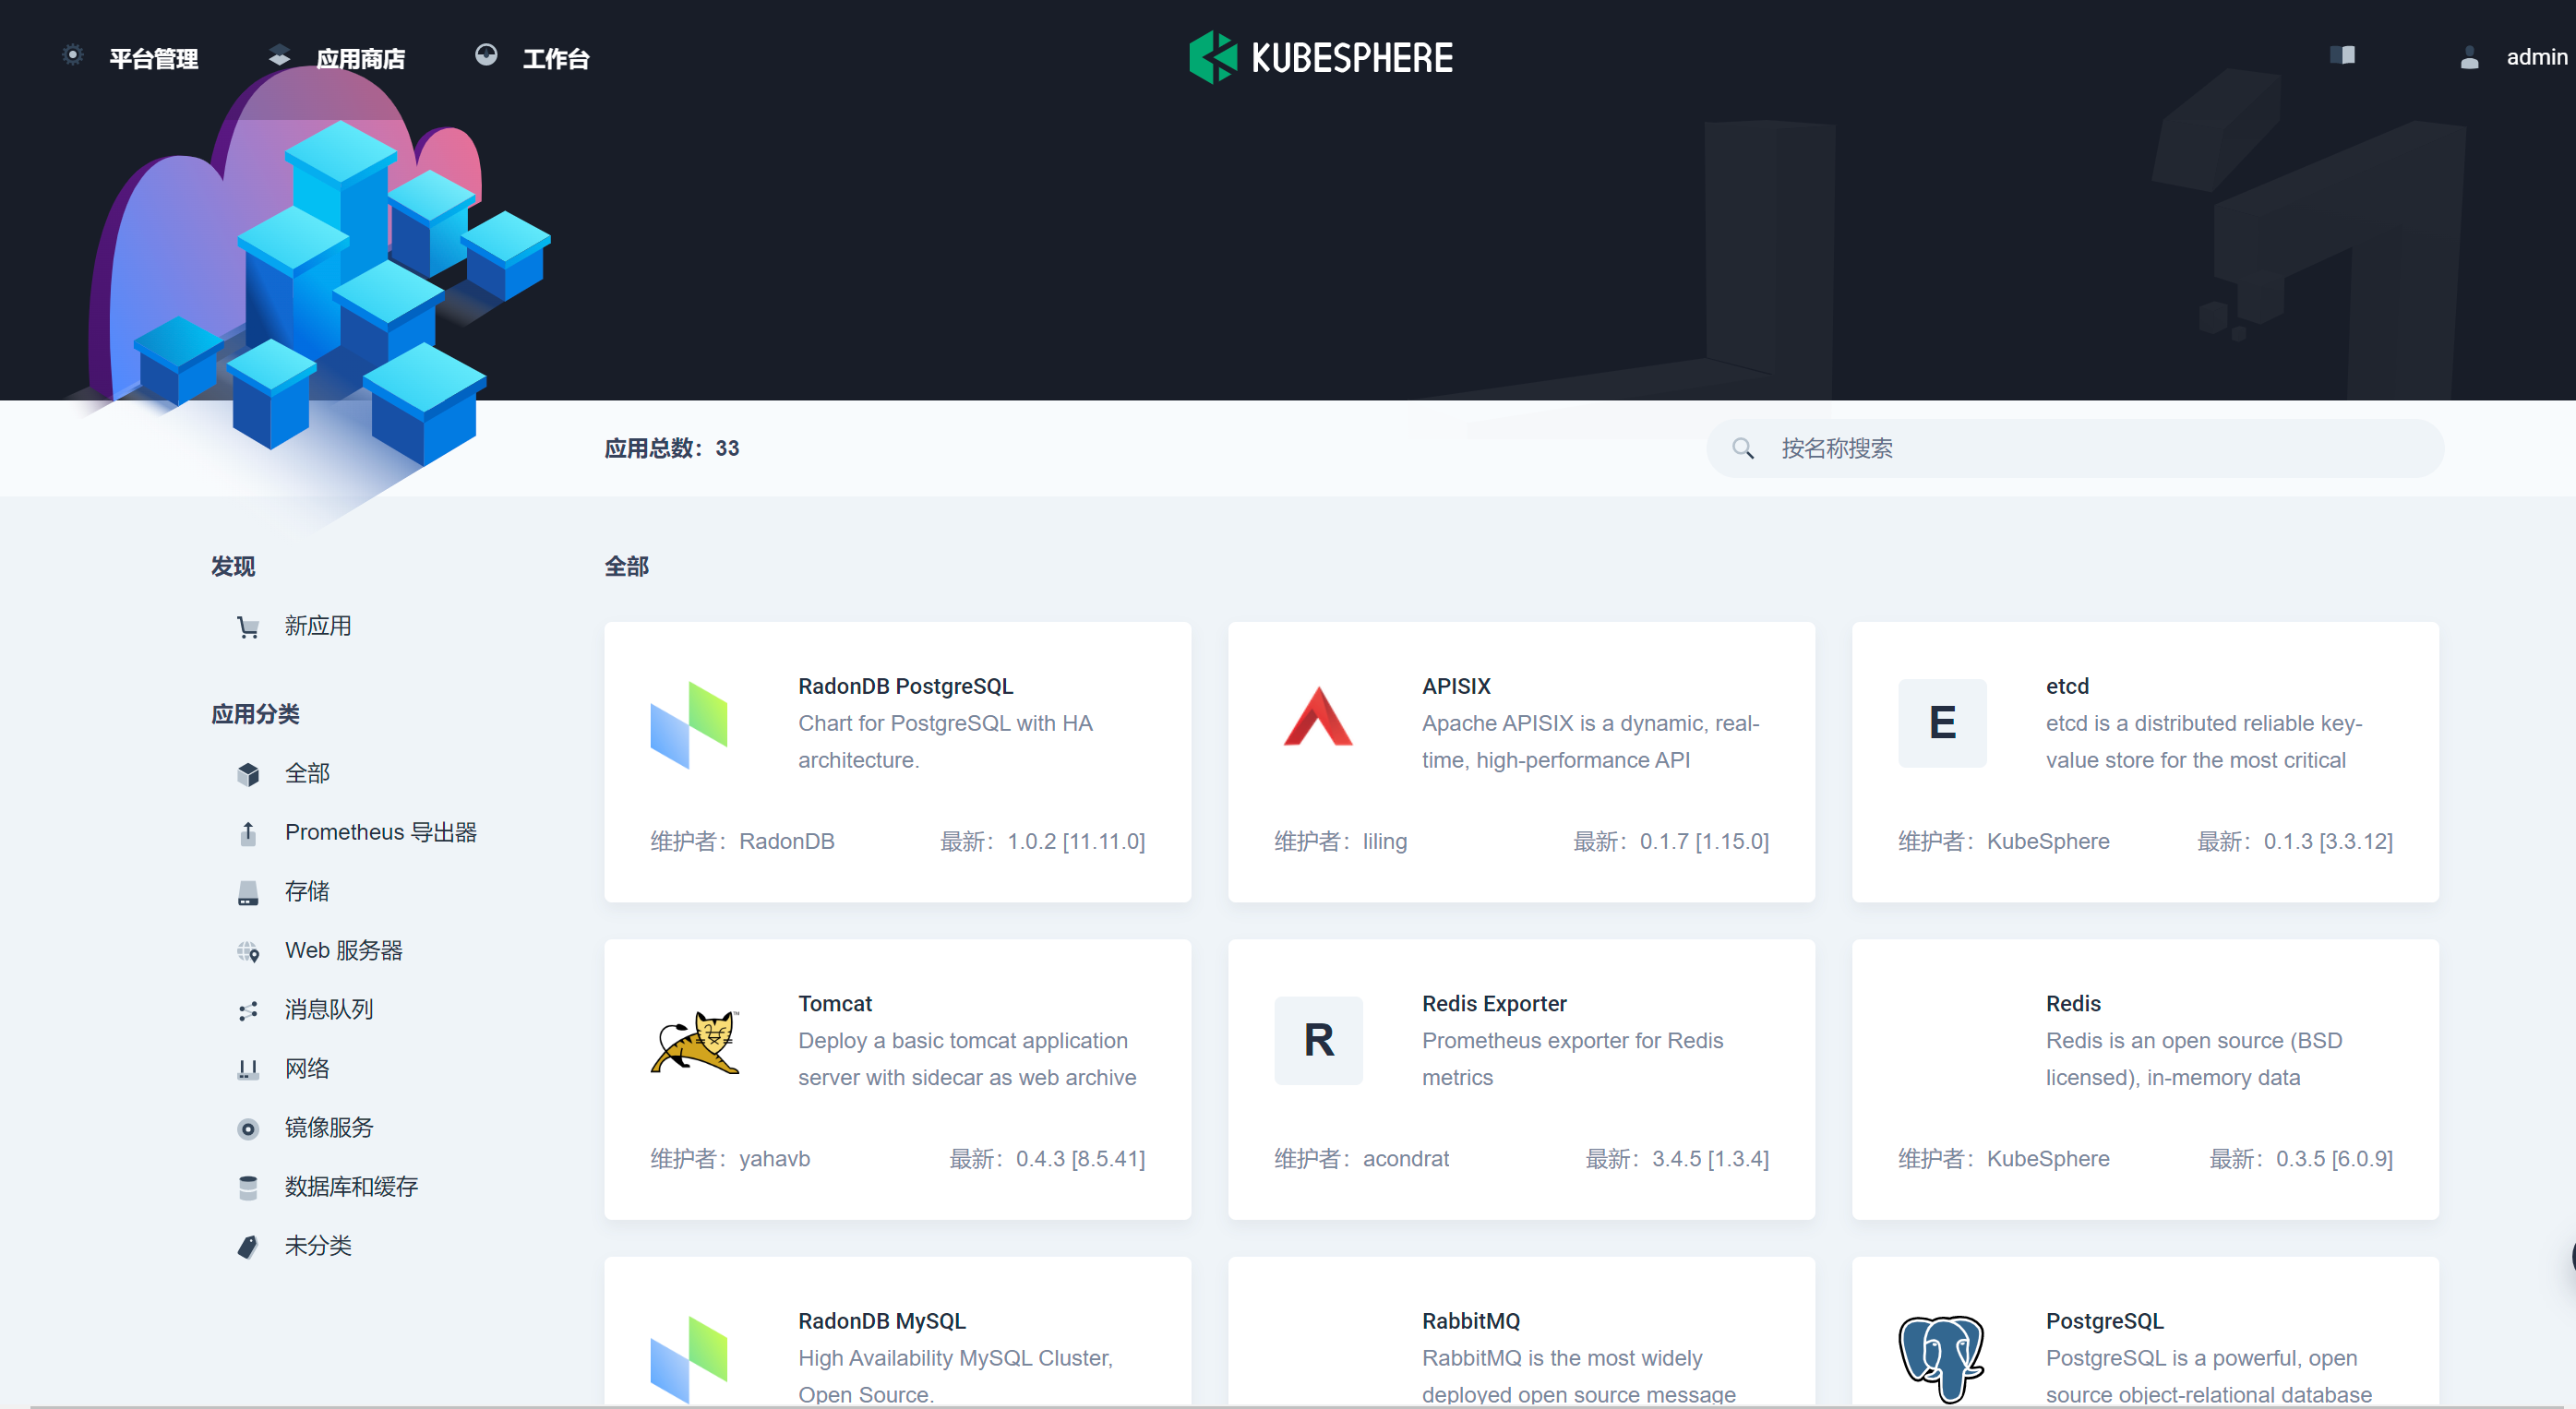Click the documentation book icon
Image resolution: width=2576 pixels, height=1409 pixels.
pos(2342,55)
